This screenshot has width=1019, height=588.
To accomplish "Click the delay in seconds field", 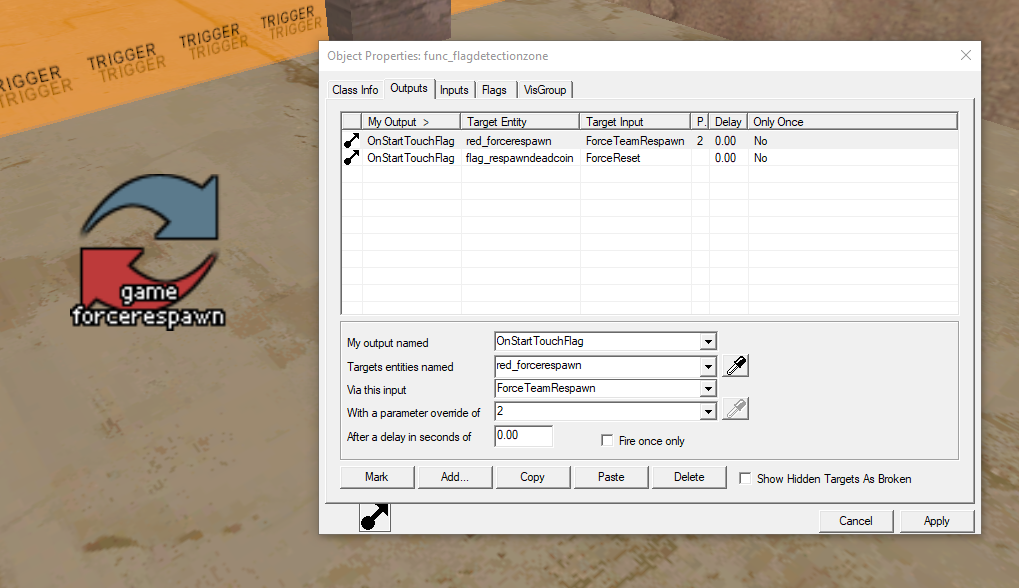I will tap(524, 435).
